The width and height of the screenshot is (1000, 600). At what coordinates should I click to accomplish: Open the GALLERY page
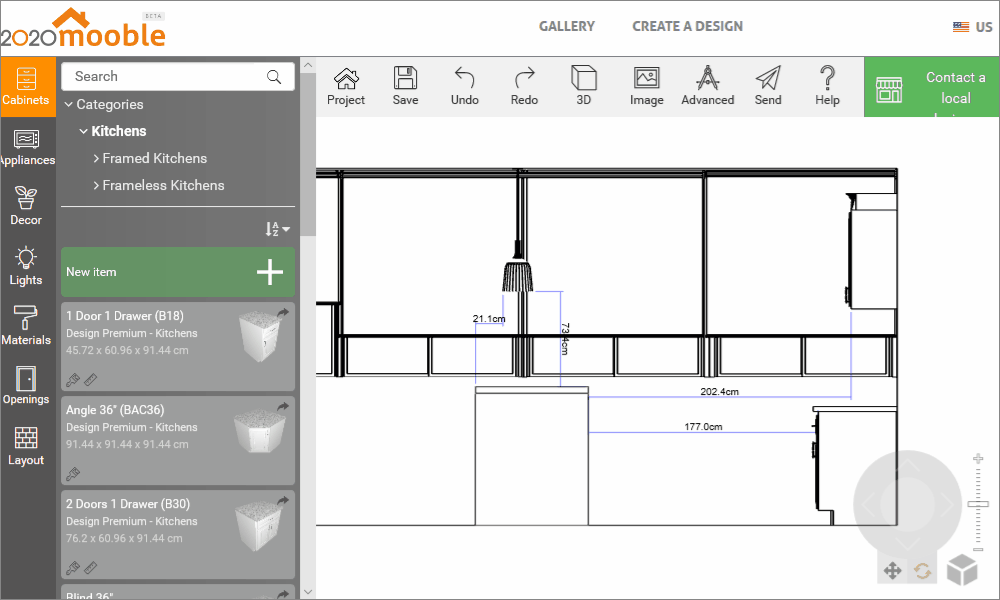click(566, 26)
